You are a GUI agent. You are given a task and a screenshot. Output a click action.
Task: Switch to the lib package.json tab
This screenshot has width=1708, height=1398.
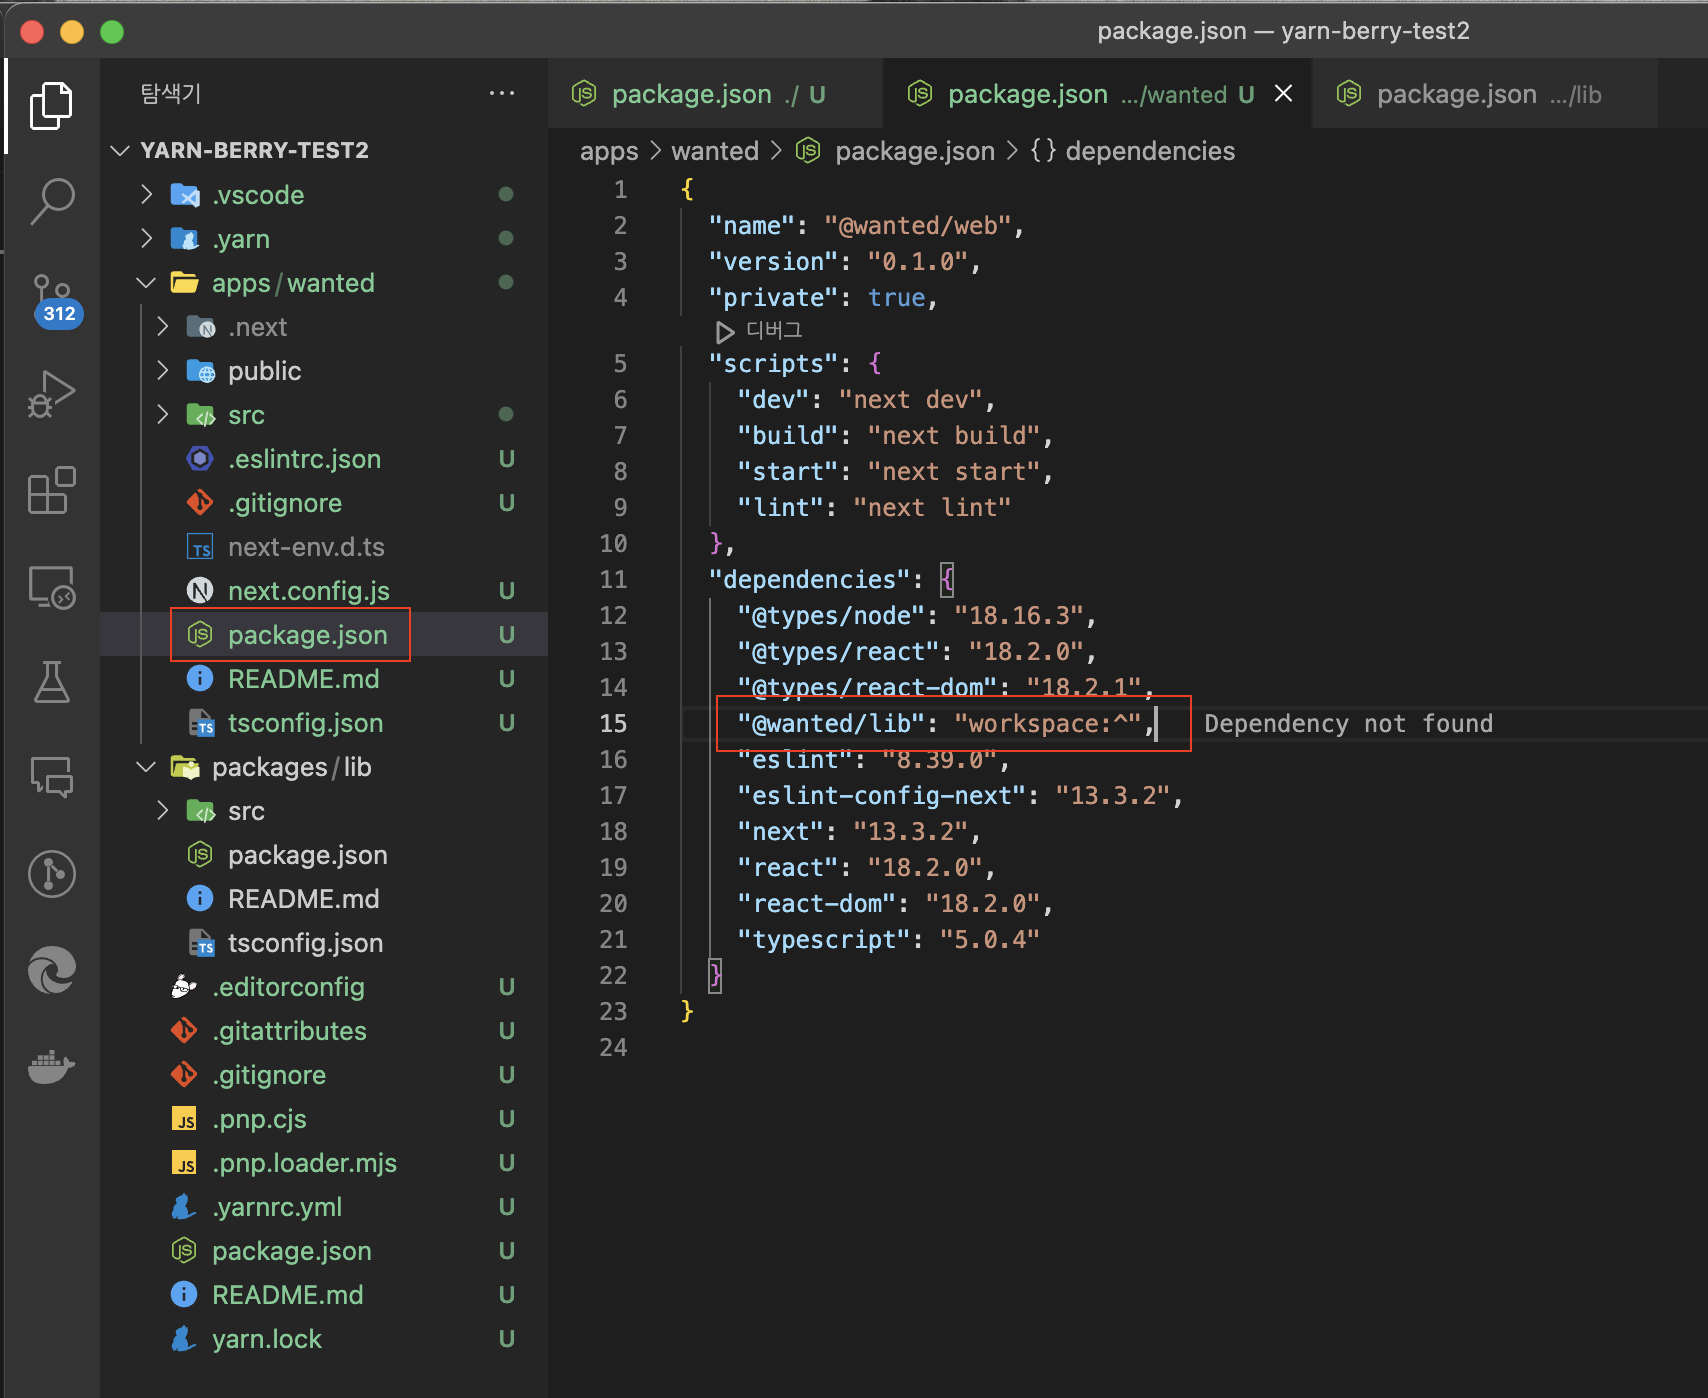[x=1484, y=94]
